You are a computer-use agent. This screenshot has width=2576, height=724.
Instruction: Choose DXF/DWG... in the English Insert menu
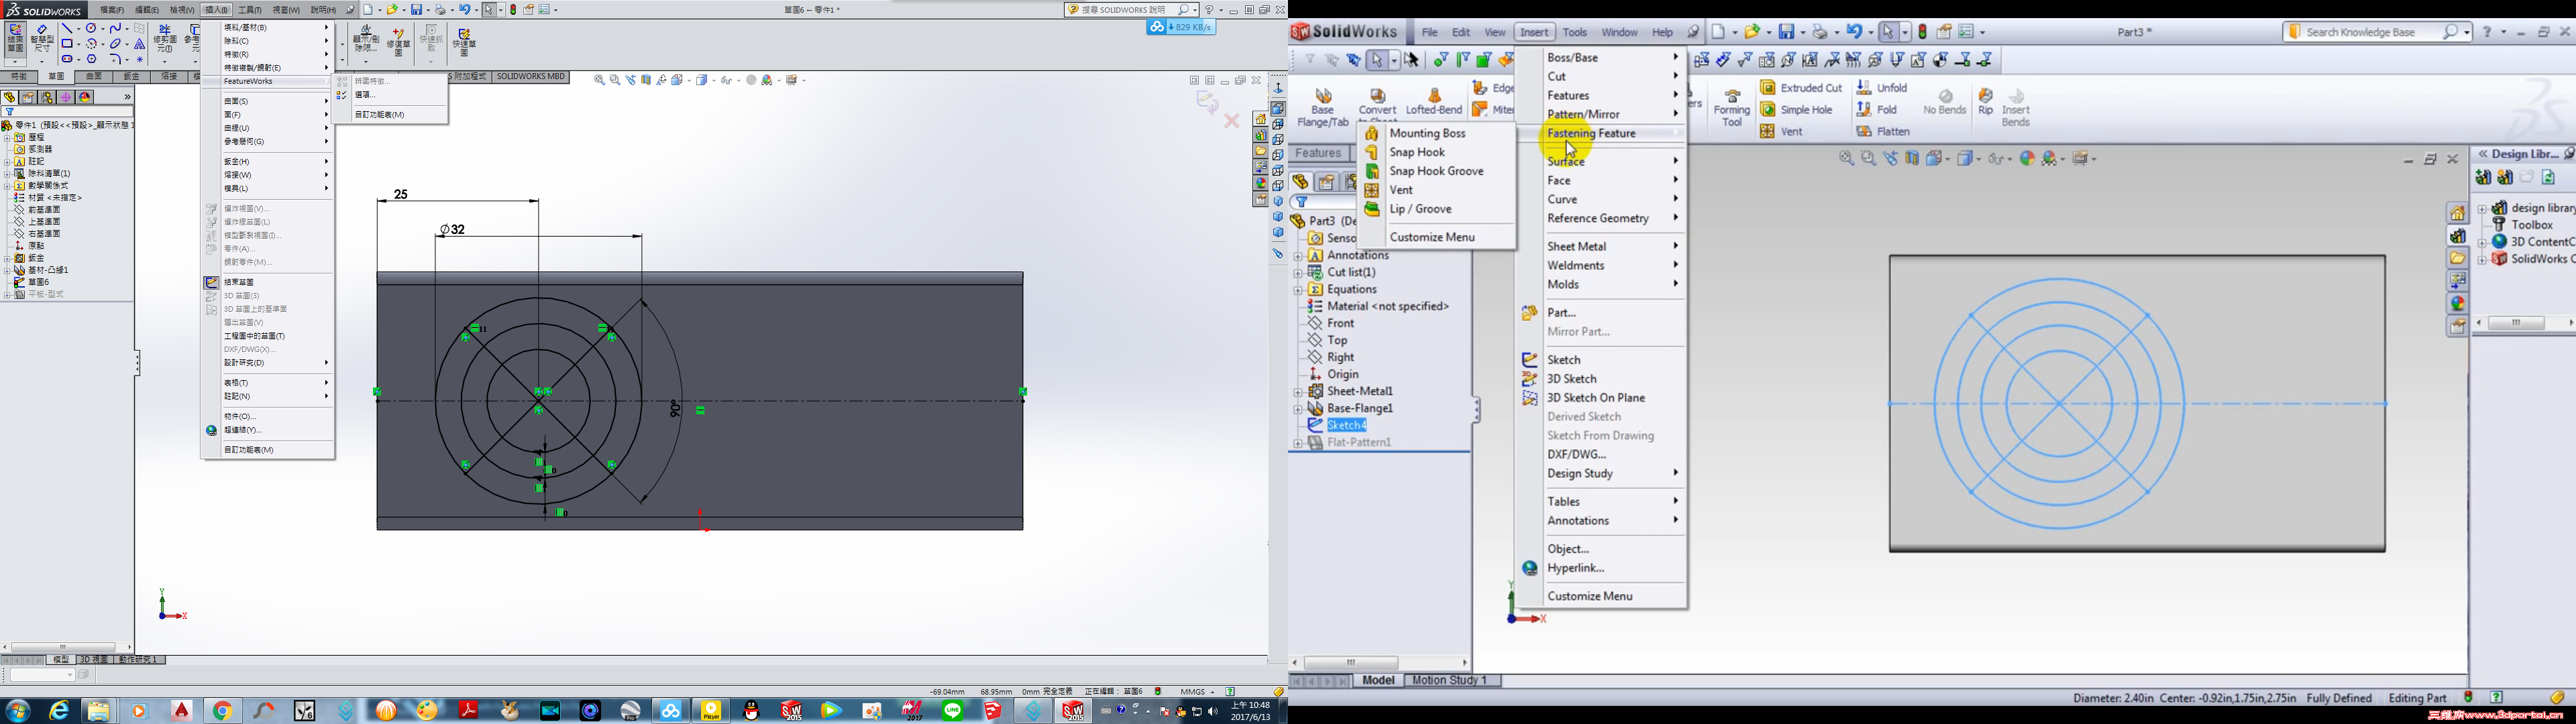pos(1601,455)
